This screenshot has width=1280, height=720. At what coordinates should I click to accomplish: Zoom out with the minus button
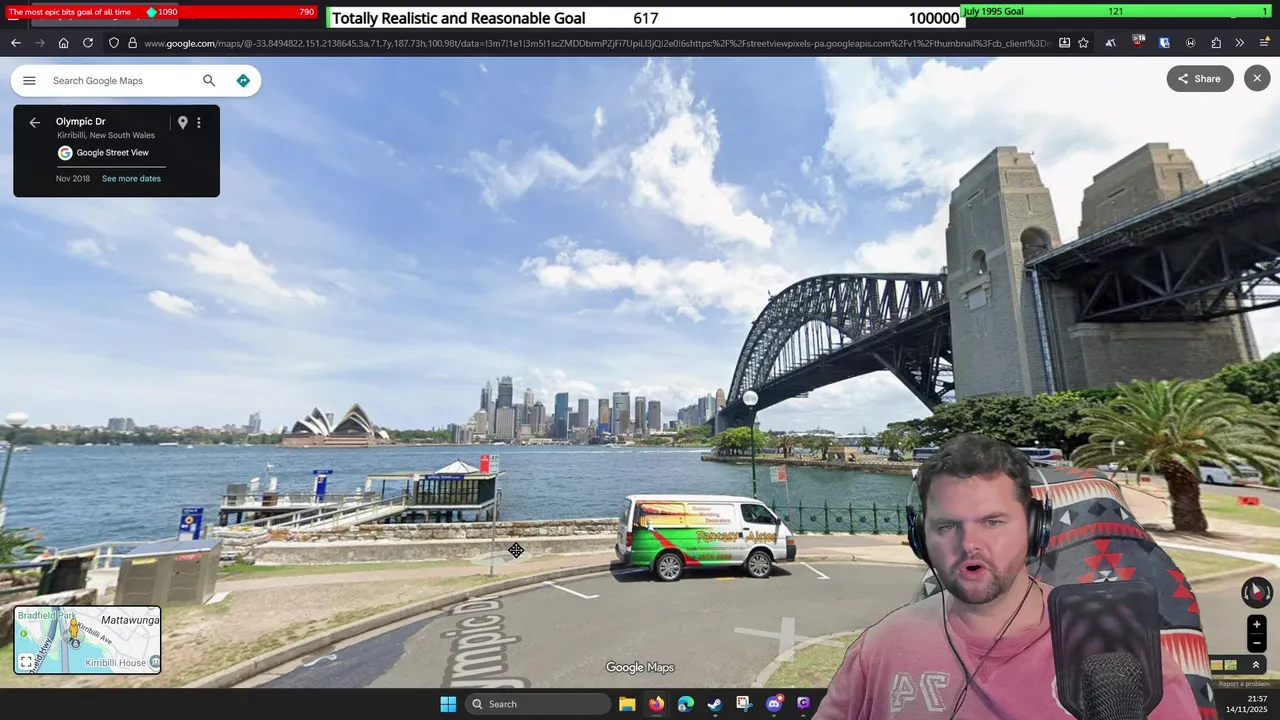(1257, 643)
